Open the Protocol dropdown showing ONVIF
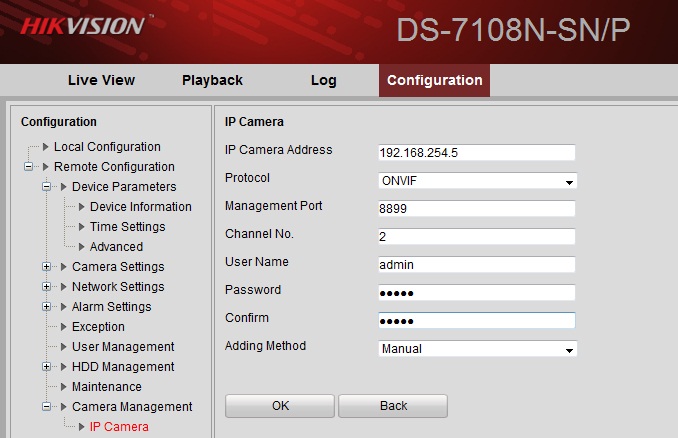Image resolution: width=678 pixels, height=438 pixels. click(477, 181)
